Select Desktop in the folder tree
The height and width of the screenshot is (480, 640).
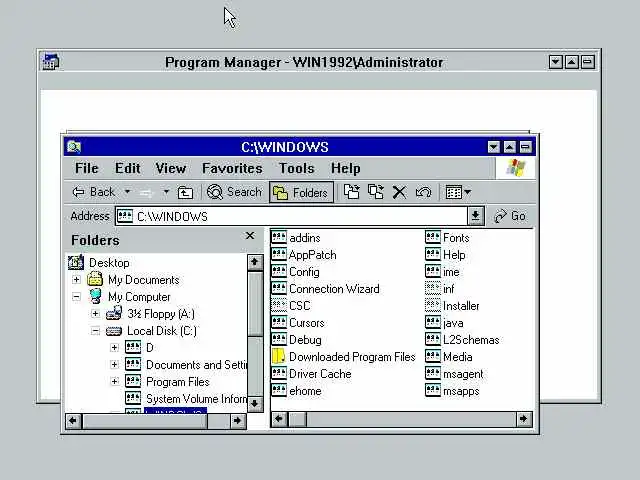point(109,263)
